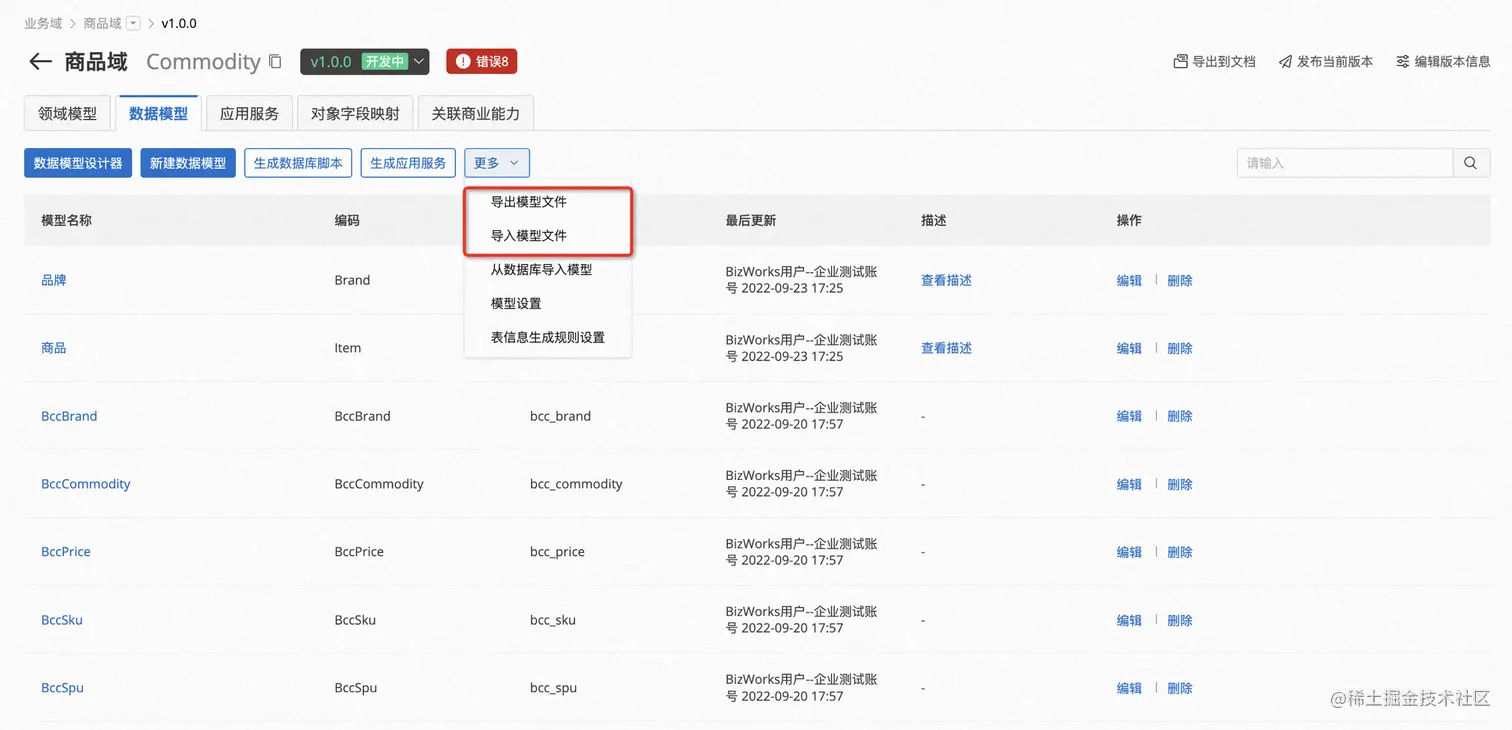Click 业务域 in the breadcrumb
Viewport: 1512px width, 730px height.
coord(42,23)
